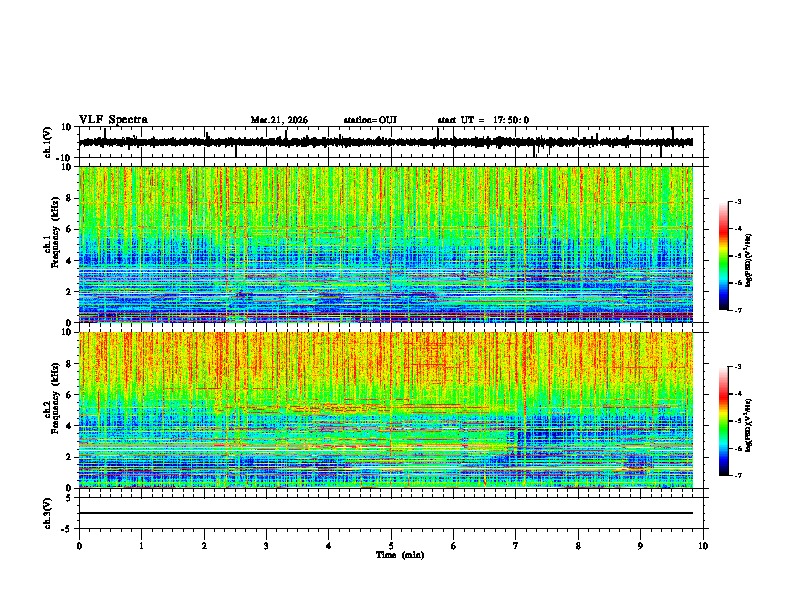Select the "start UT = 17:50:0" text

coord(483,120)
